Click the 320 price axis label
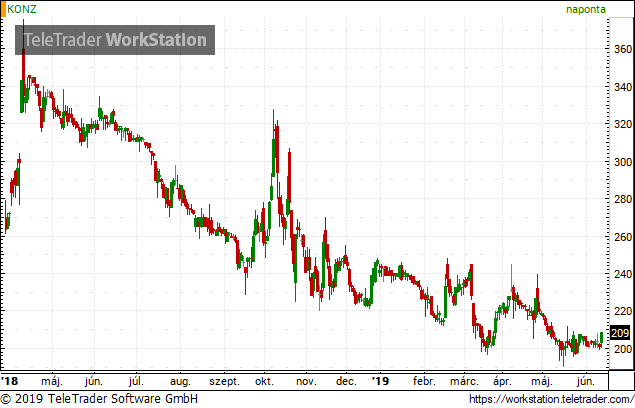Viewport: 635px width, 408px height. pos(623,124)
